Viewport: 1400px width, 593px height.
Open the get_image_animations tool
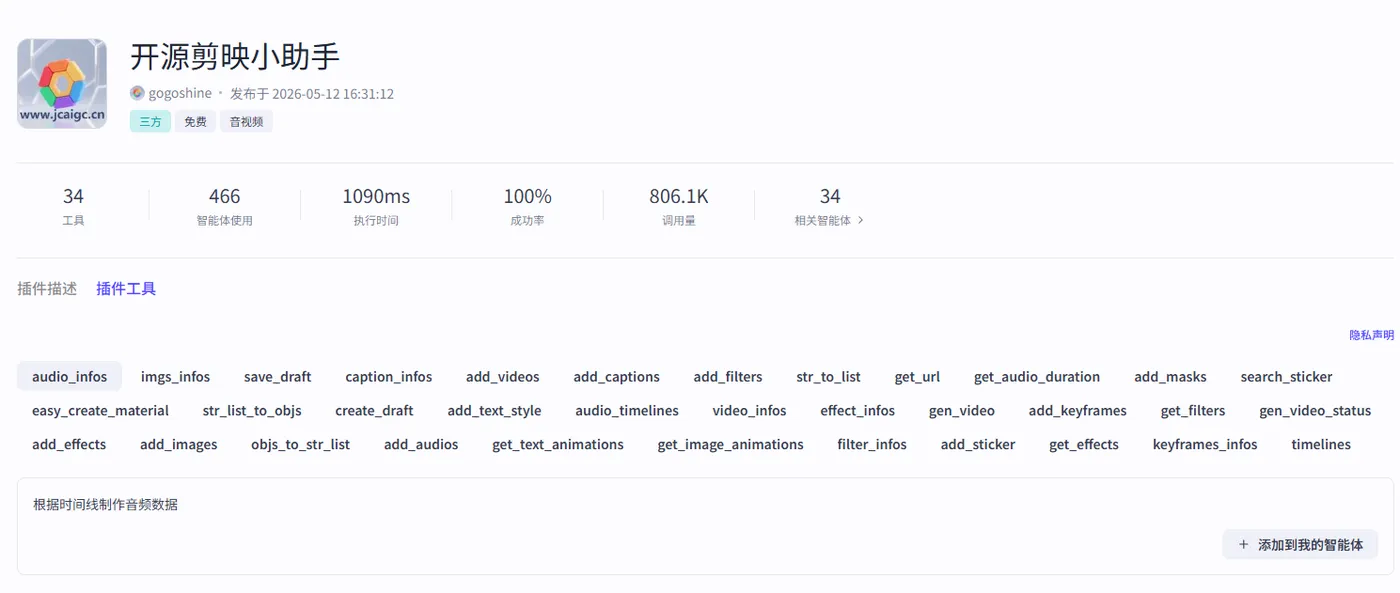tap(730, 445)
